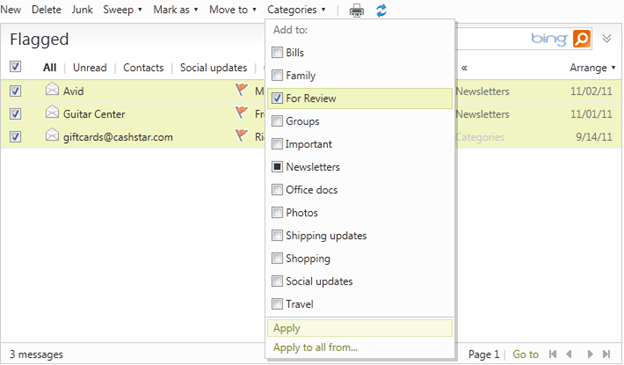Check the Bills category checkbox
The height and width of the screenshot is (365, 624).
(277, 52)
